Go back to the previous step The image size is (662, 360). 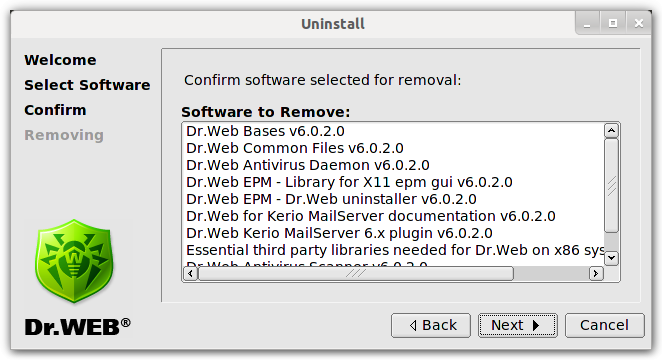pos(431,325)
